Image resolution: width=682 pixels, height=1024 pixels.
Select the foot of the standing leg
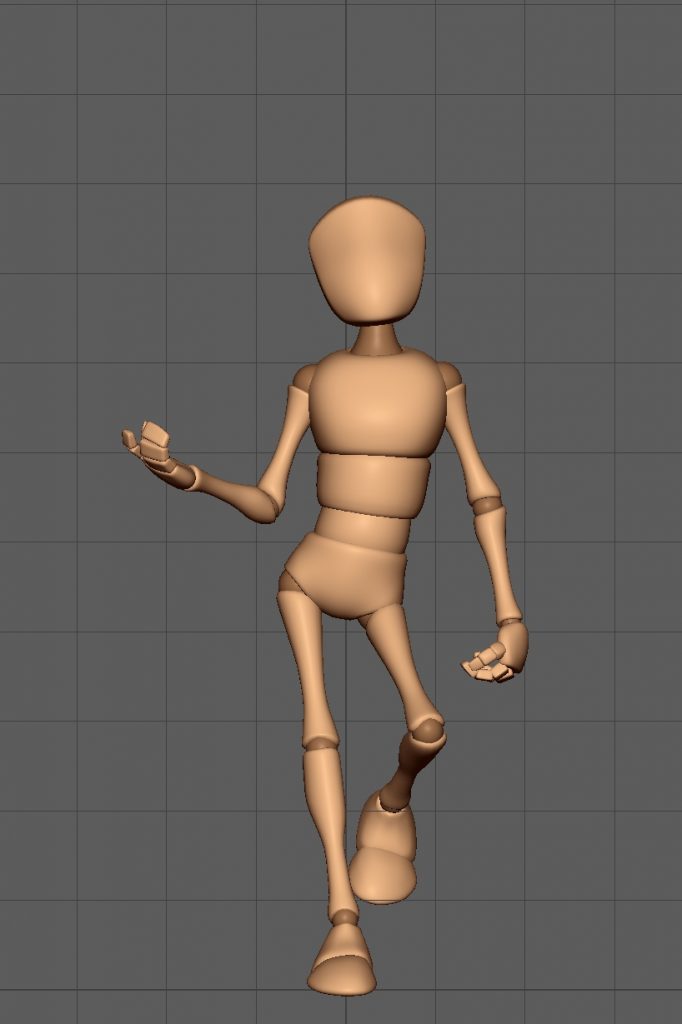[x=343, y=960]
